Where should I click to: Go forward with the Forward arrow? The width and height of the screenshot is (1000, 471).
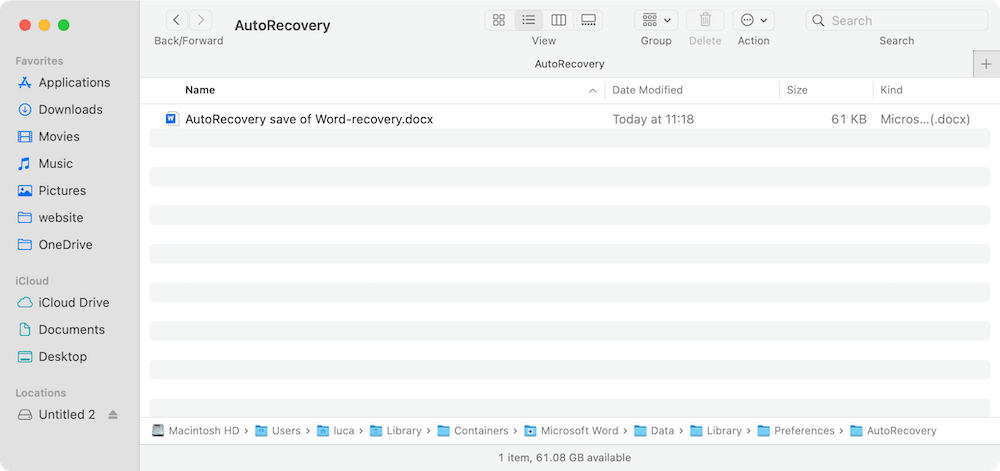pos(201,20)
